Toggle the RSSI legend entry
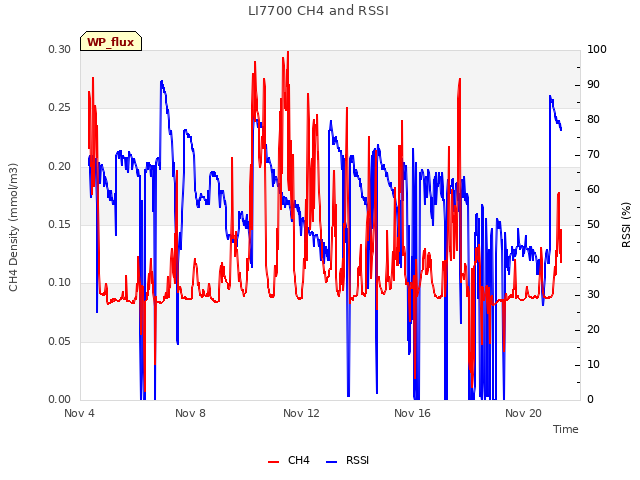Screen dimensions: 640x480 pyautogui.click(x=347, y=460)
